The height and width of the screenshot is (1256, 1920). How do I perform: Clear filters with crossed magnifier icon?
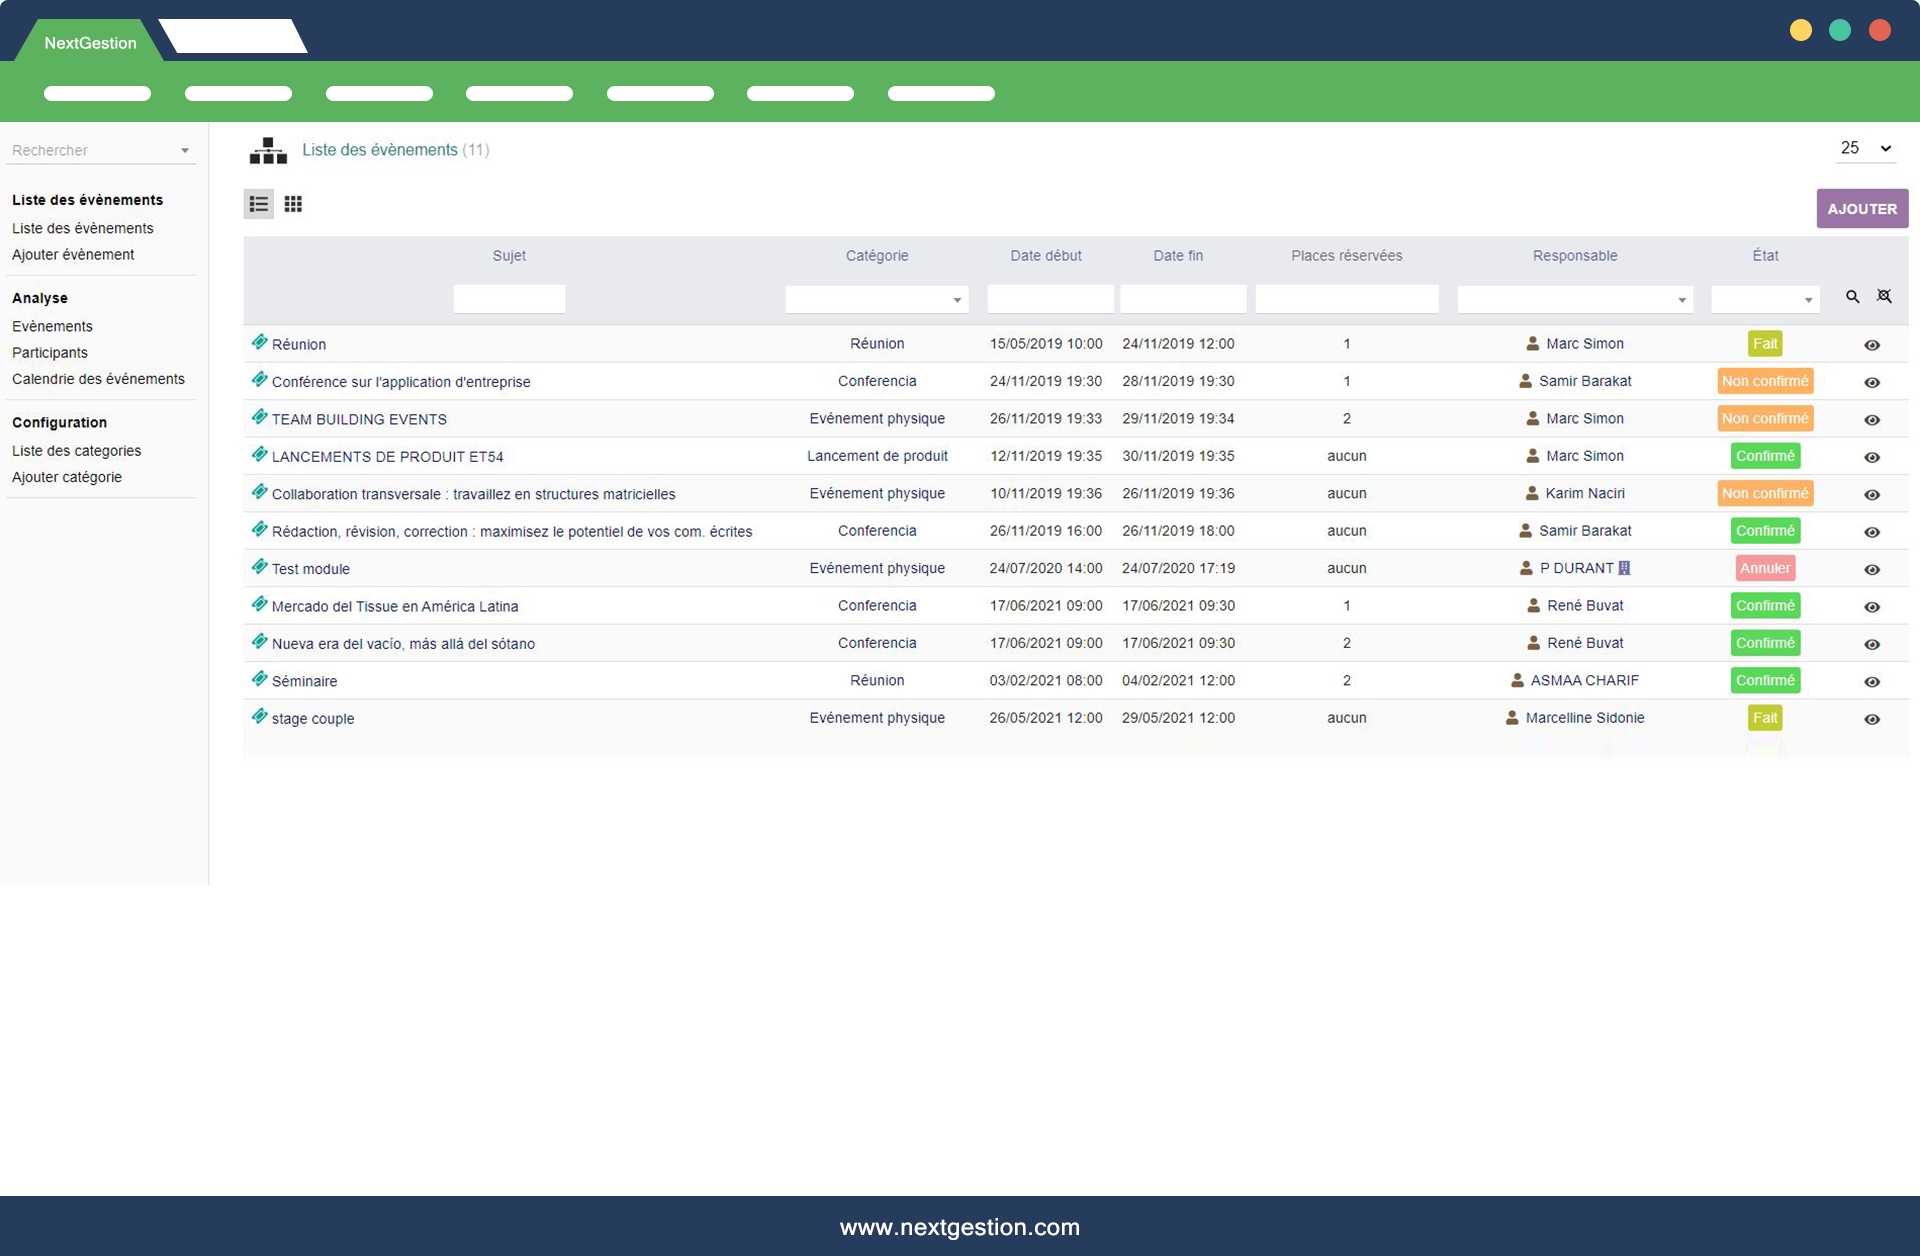click(1884, 297)
